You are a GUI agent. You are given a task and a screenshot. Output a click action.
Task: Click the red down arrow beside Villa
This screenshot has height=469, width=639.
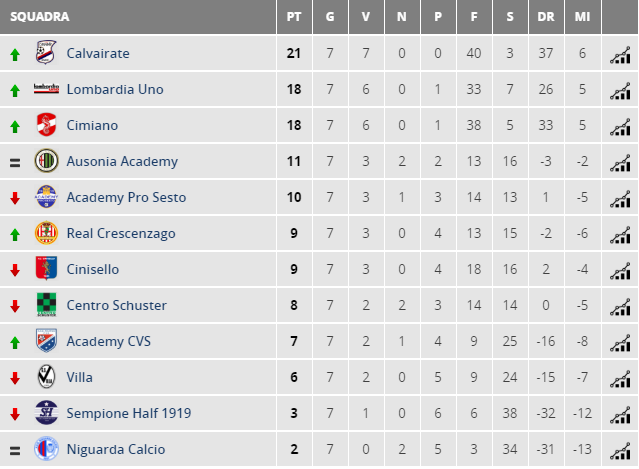click(15, 378)
